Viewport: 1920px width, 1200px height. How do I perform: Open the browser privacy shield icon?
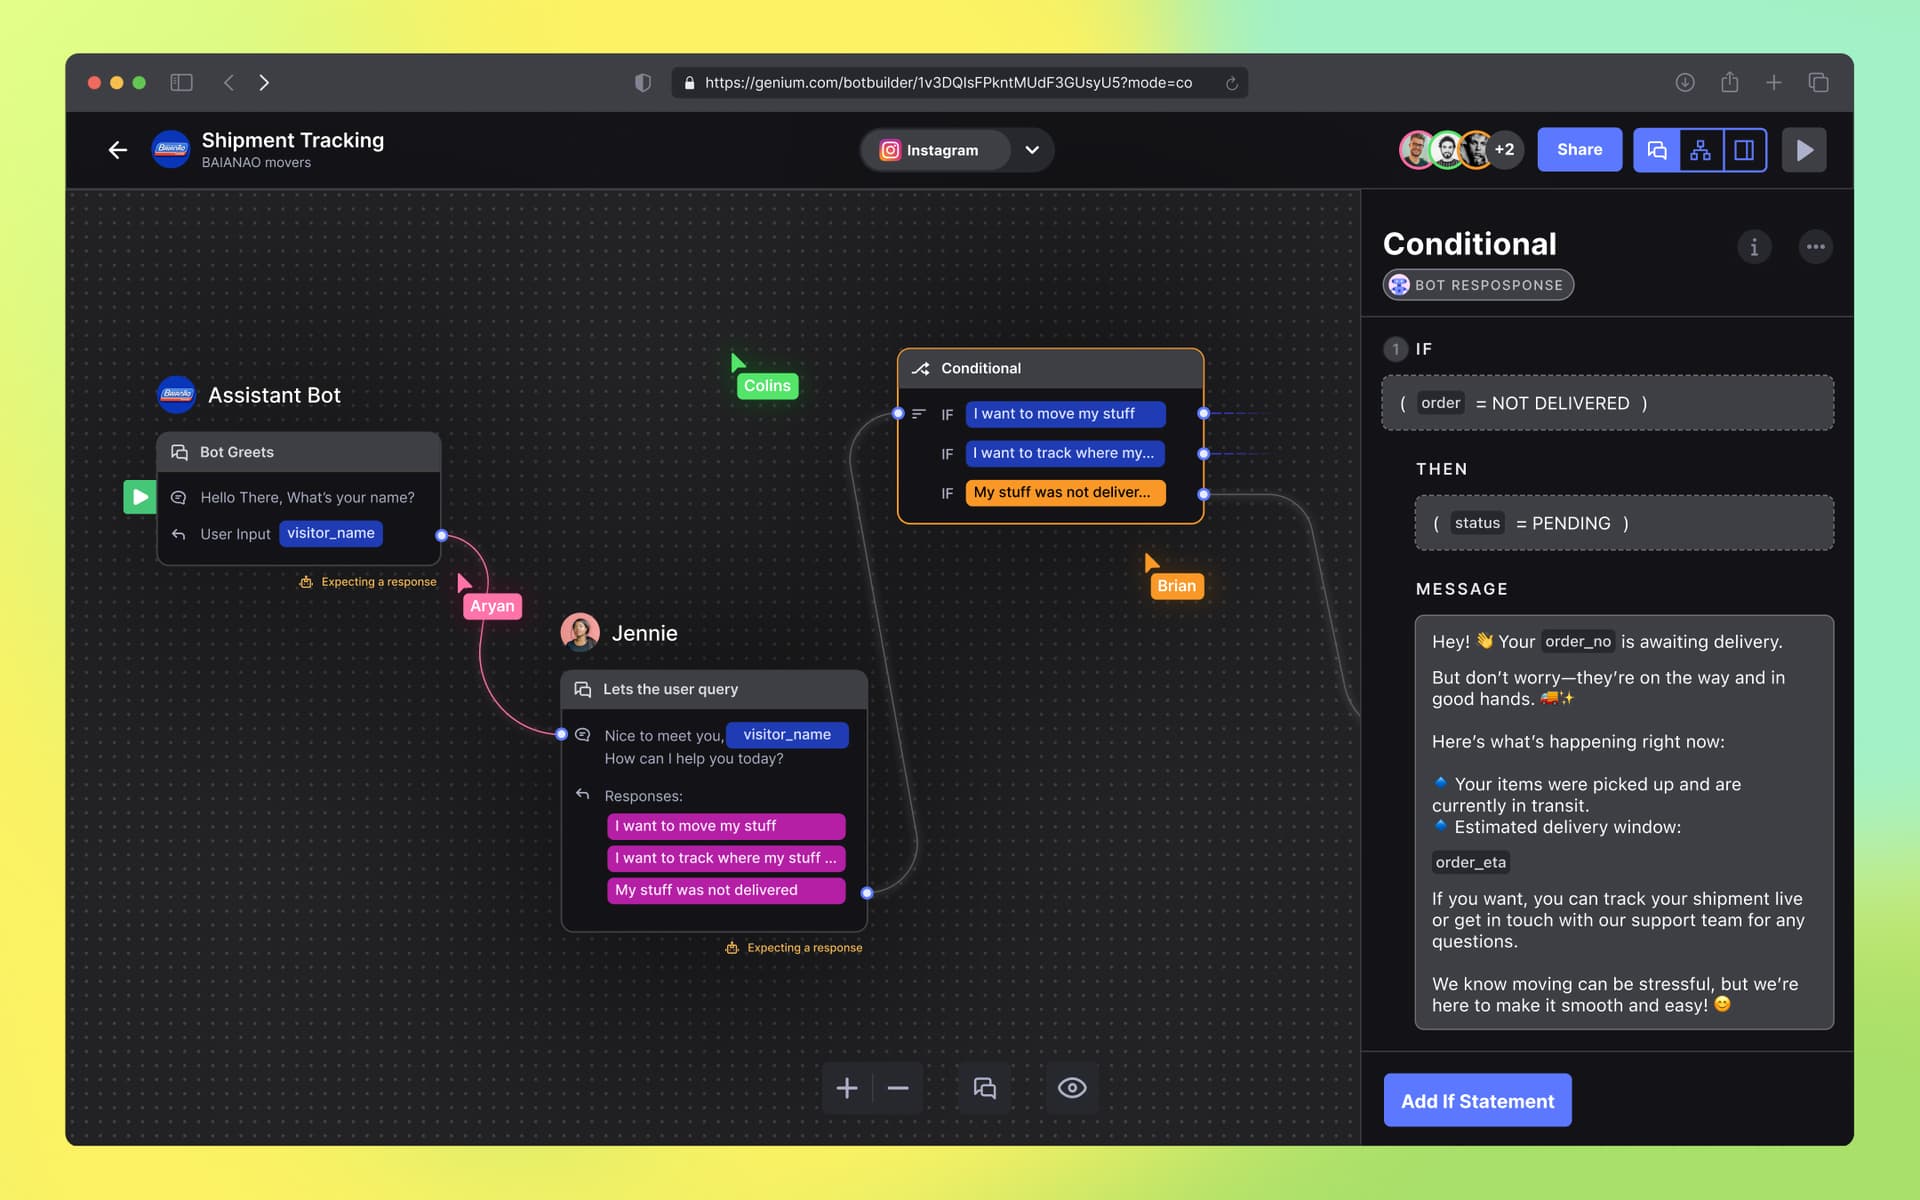click(x=643, y=83)
